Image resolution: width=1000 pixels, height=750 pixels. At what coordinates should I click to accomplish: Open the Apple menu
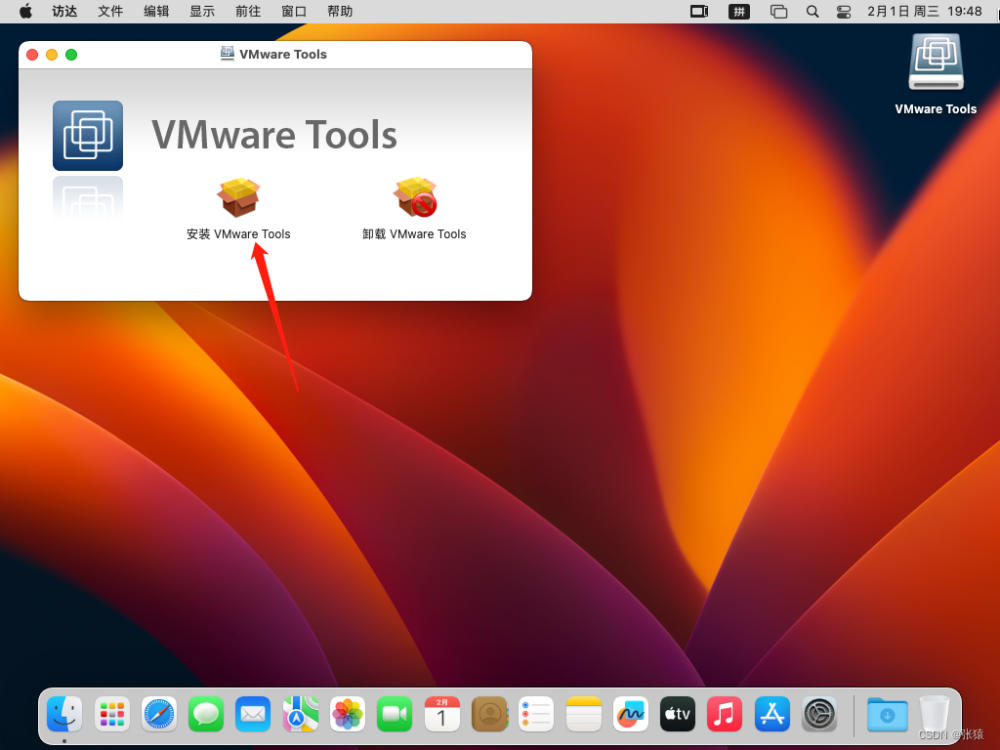coord(26,11)
